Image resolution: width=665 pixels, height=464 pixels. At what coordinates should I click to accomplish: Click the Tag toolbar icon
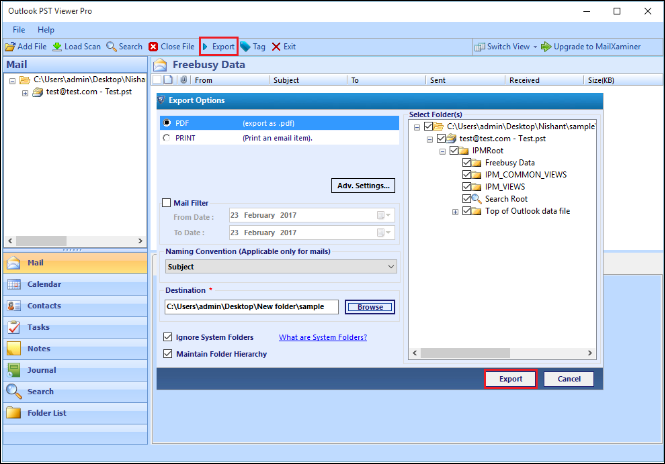[246, 47]
